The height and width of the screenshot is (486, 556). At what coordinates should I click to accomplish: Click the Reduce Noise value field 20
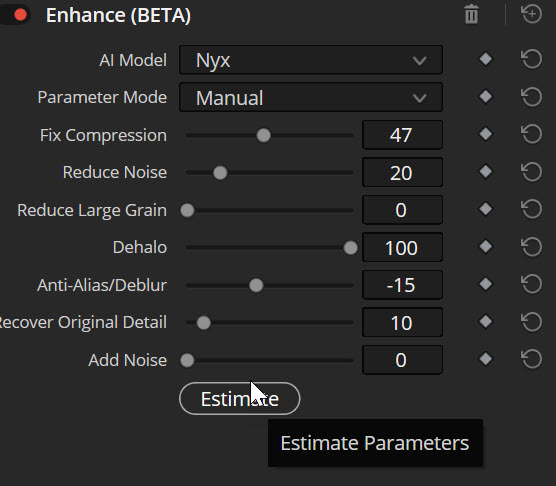pos(402,173)
